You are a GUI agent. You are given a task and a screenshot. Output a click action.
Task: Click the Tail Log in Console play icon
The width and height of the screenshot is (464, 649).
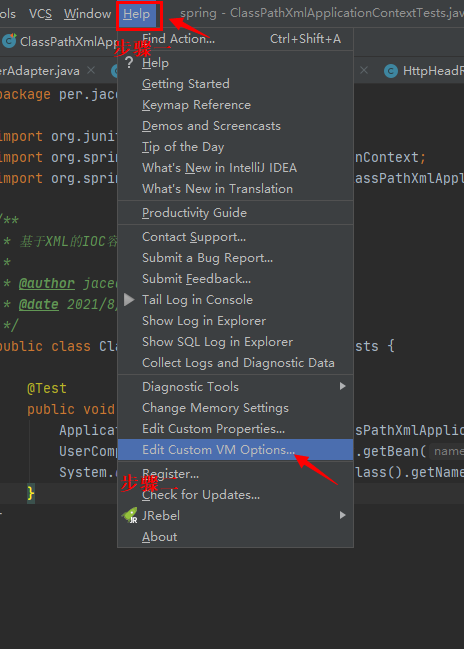[129, 299]
